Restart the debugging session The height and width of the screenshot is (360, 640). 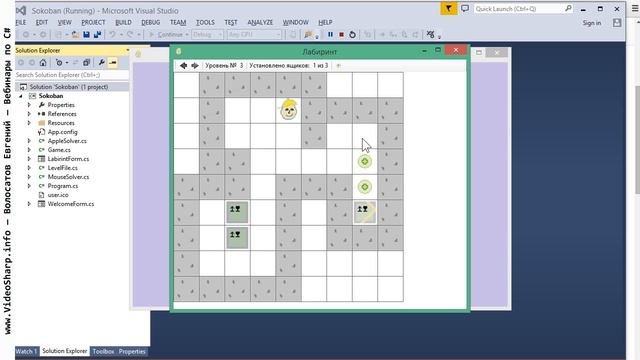click(352, 35)
